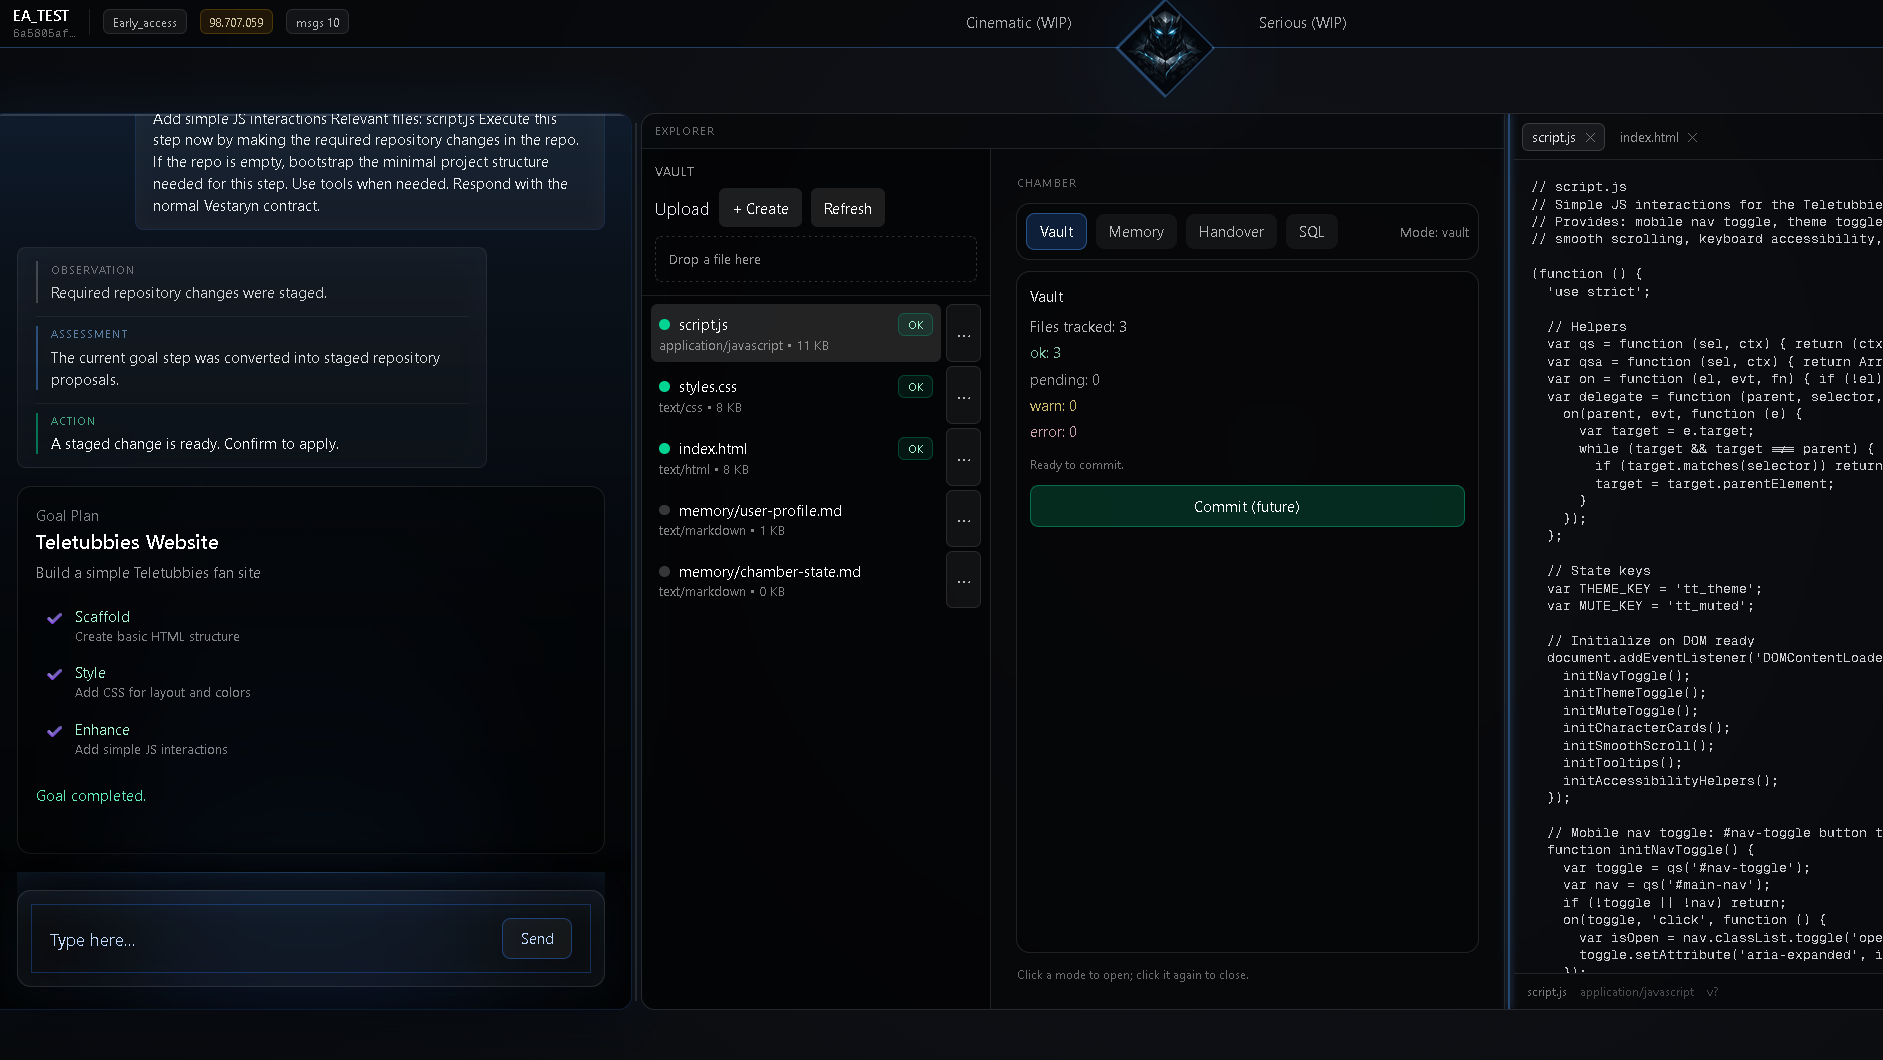
Task: Open the SQL chamber mode
Action: tap(1311, 232)
